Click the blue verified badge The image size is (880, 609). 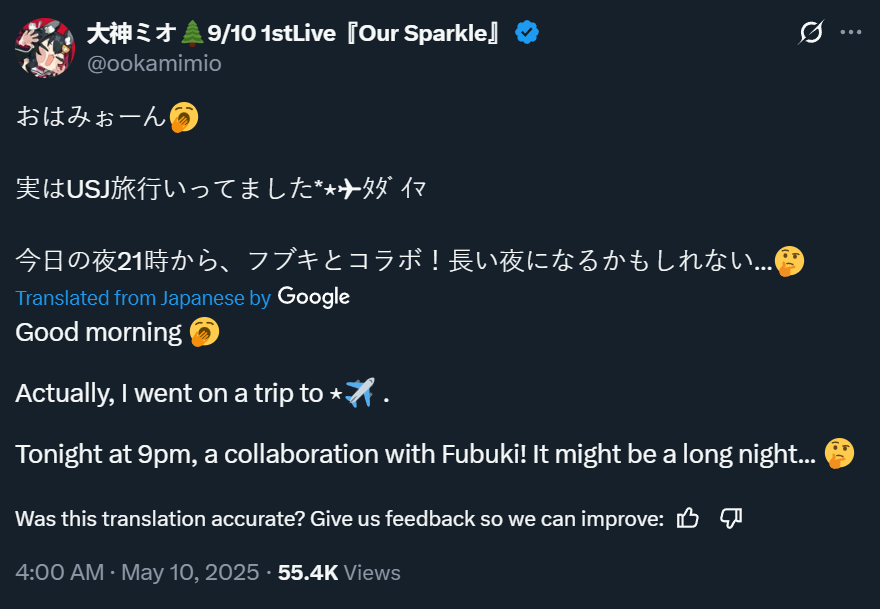point(527,33)
